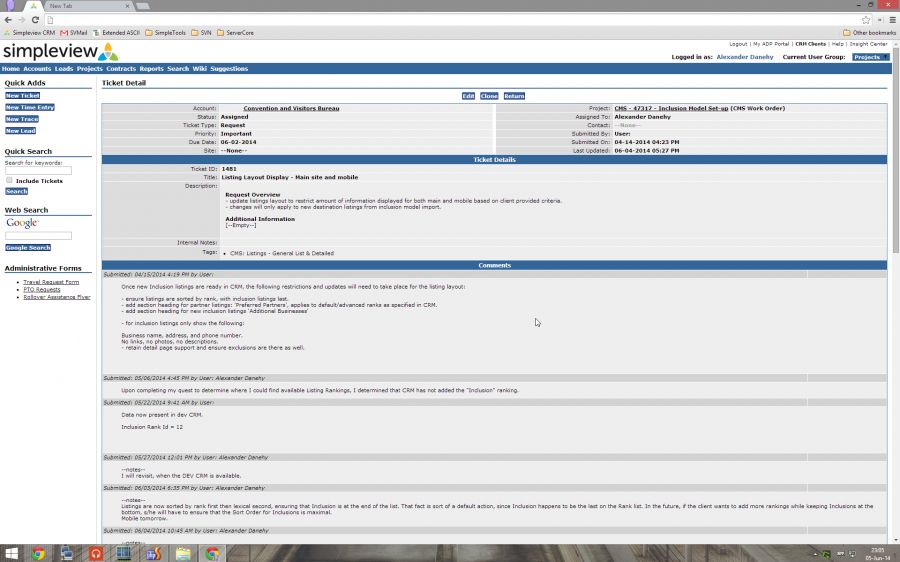Viewport: 900px width, 562px height.
Task: Close the New Tab browser tab
Action: 127,6
